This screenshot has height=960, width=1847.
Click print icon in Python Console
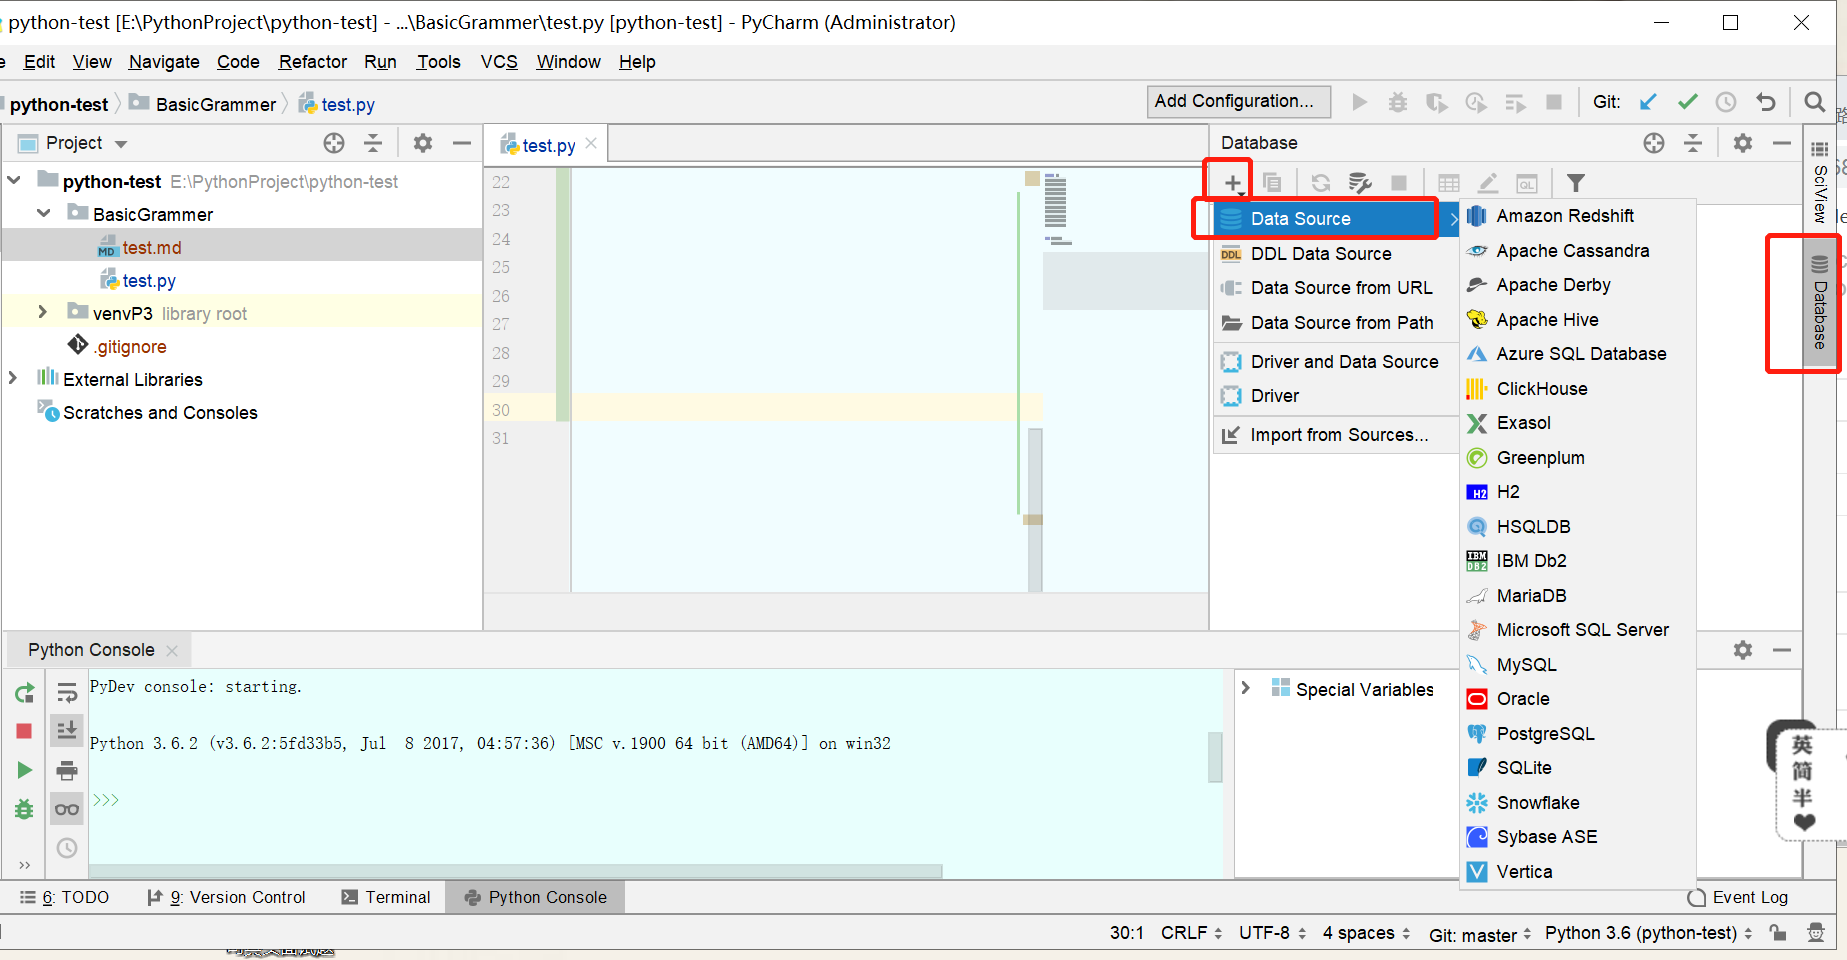click(x=67, y=770)
